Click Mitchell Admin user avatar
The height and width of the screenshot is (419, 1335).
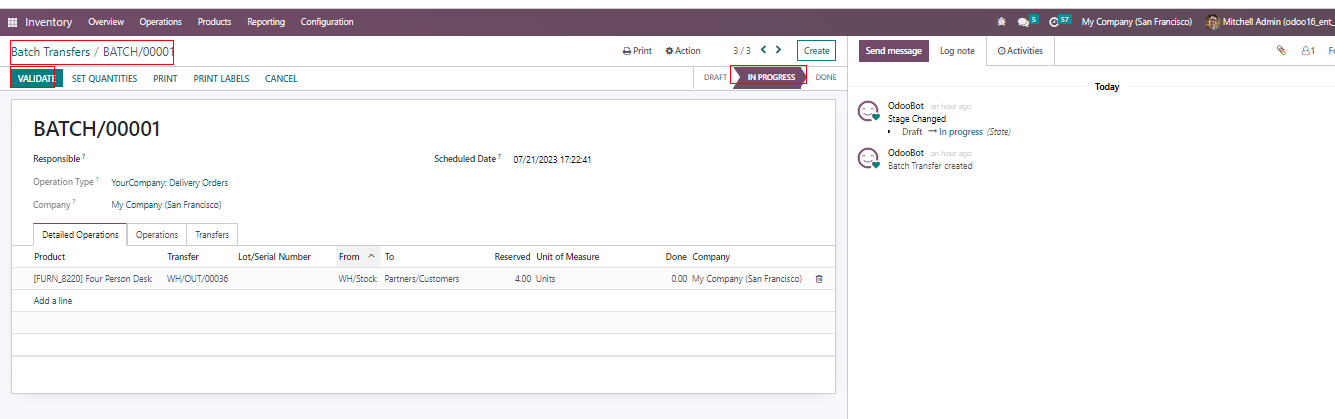(1213, 22)
